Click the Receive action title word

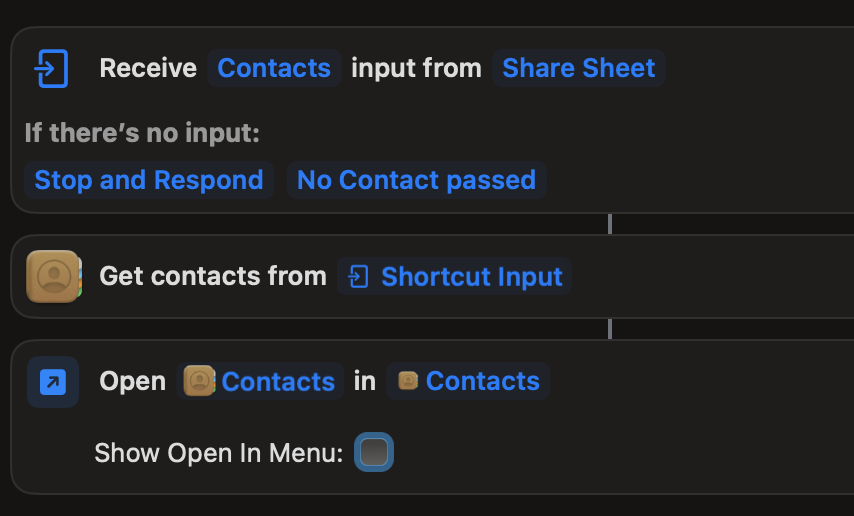tap(148, 68)
